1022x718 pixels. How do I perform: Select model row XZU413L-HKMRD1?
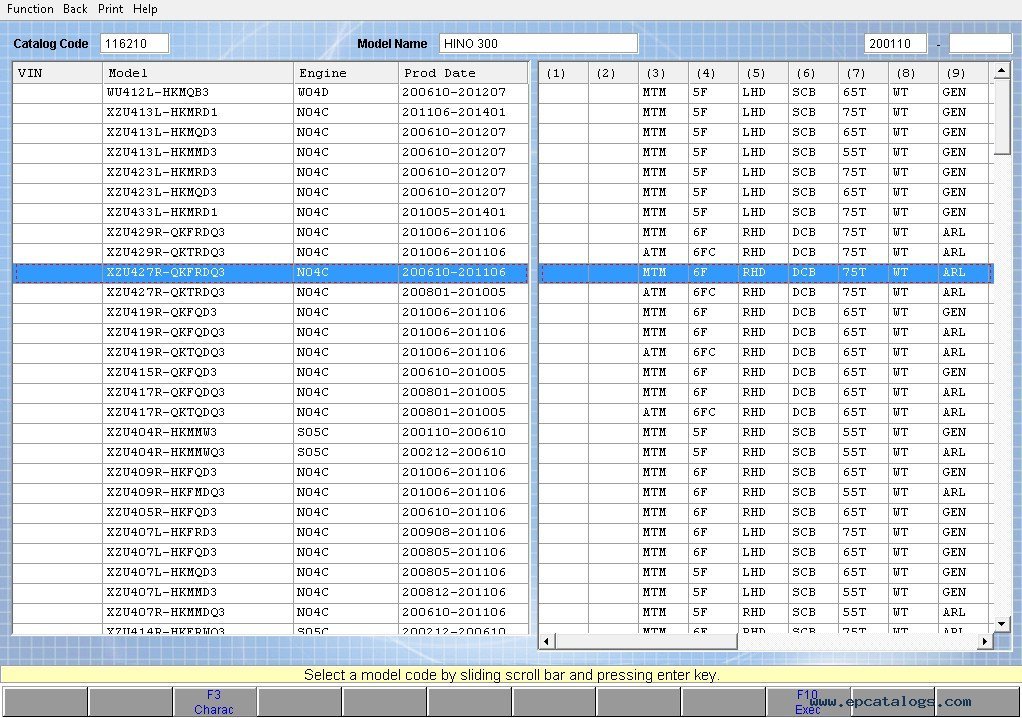pos(270,113)
